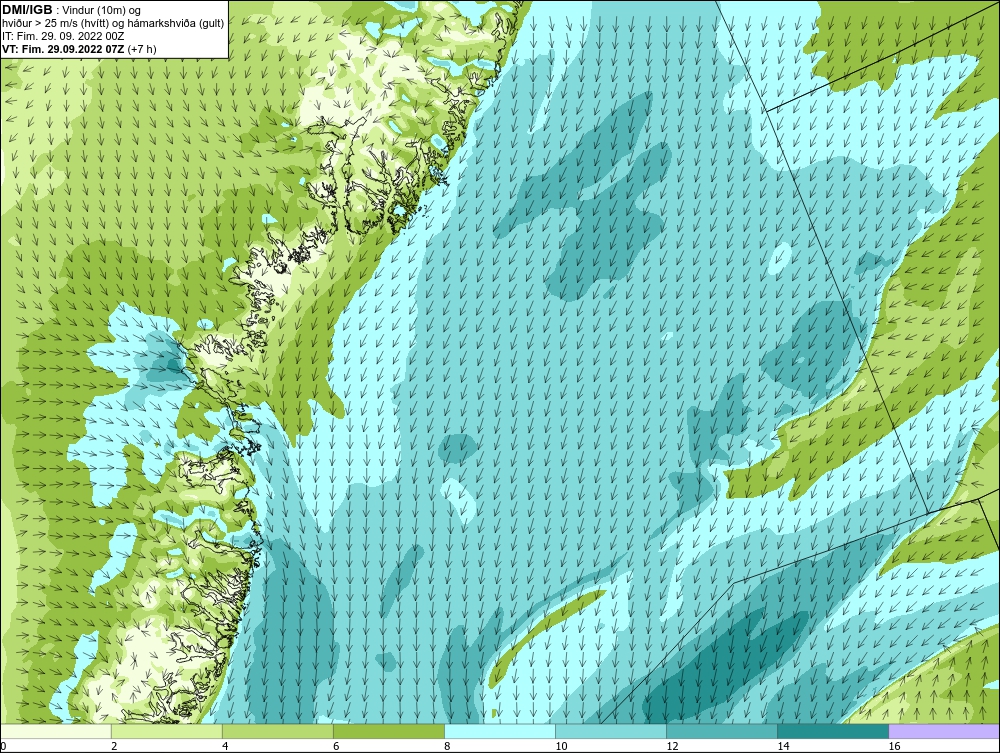This screenshot has height=753, width=1000.
Task: Click the scale label '16' on the legend
Action: 894,747
